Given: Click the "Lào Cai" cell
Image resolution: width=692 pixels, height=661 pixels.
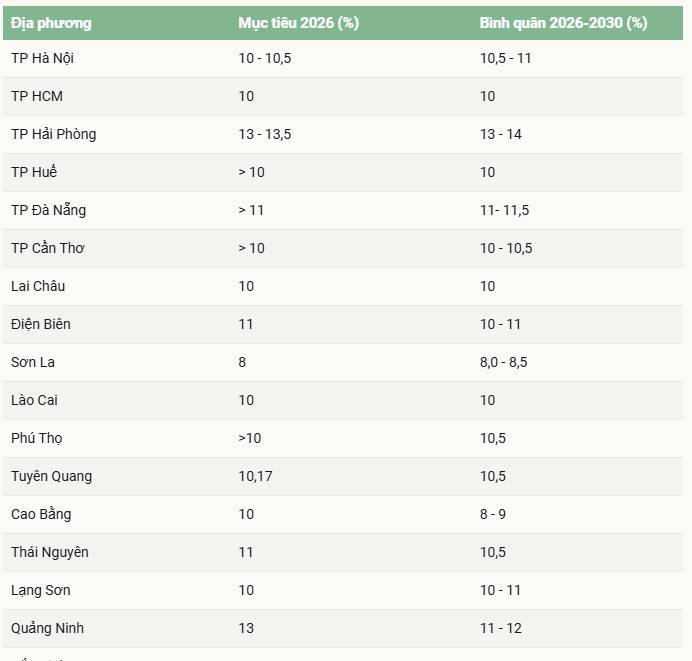Looking at the screenshot, I should 37,400.
